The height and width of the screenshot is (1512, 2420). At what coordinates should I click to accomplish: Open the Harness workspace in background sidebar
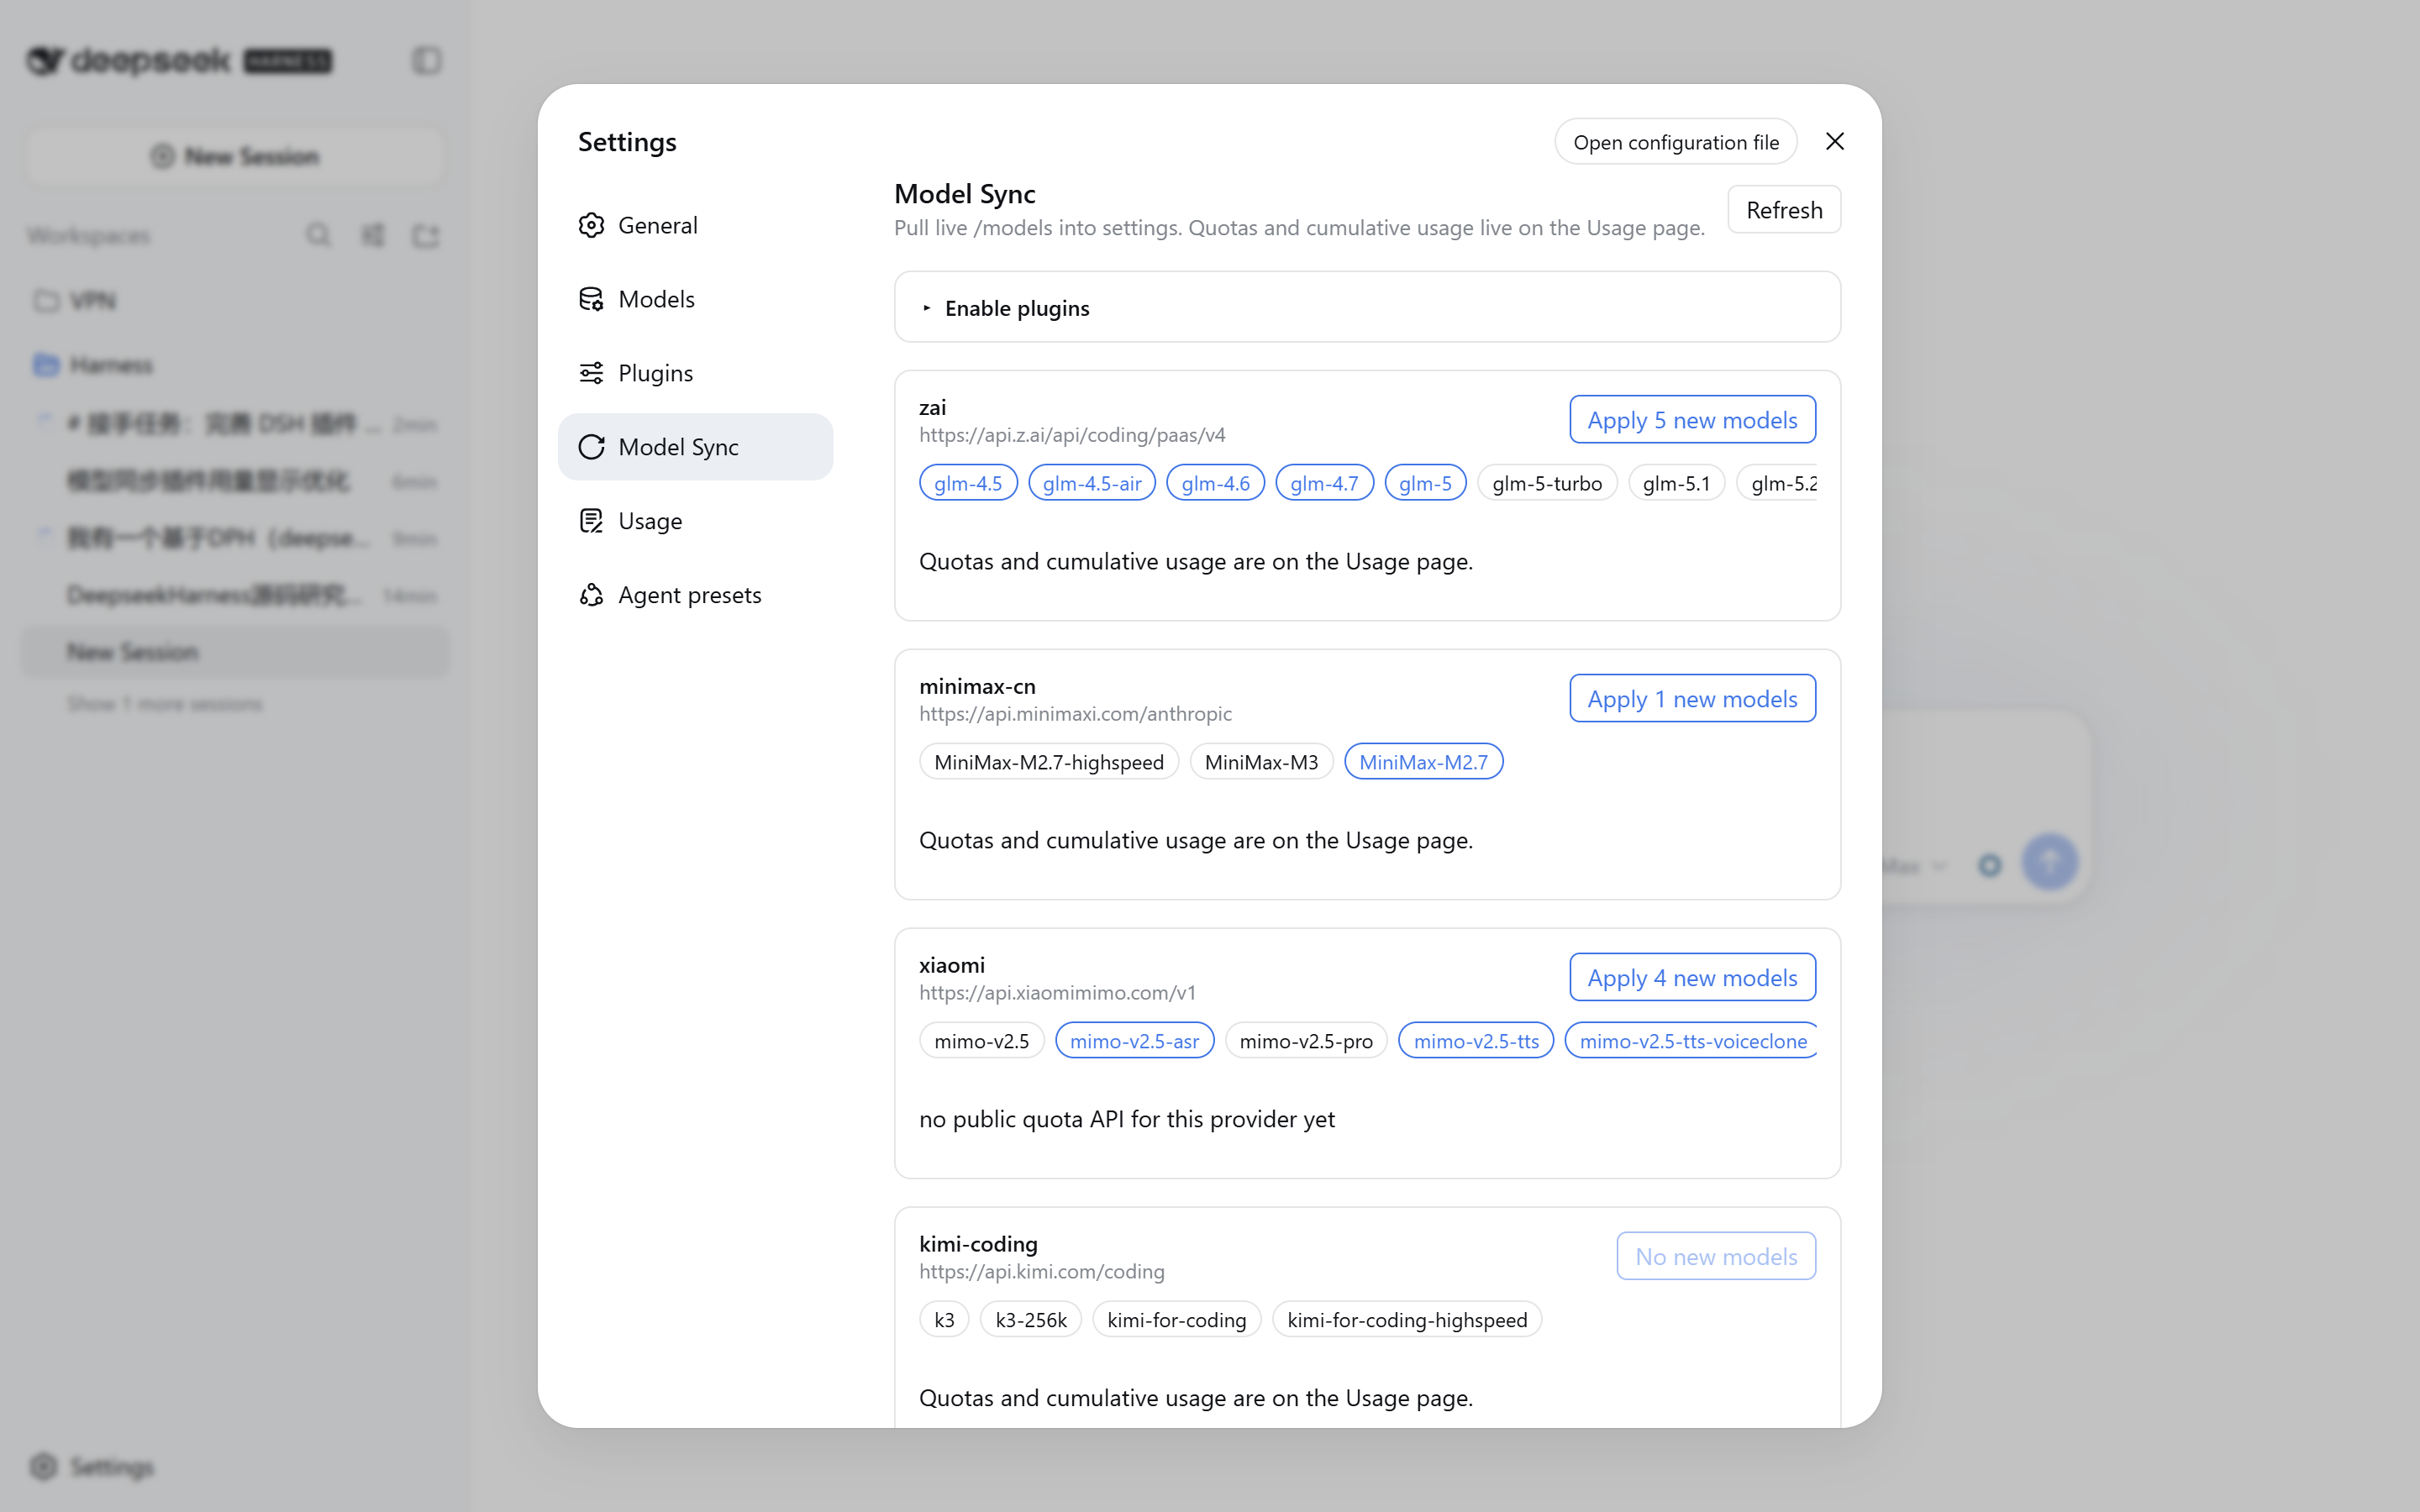(x=235, y=365)
